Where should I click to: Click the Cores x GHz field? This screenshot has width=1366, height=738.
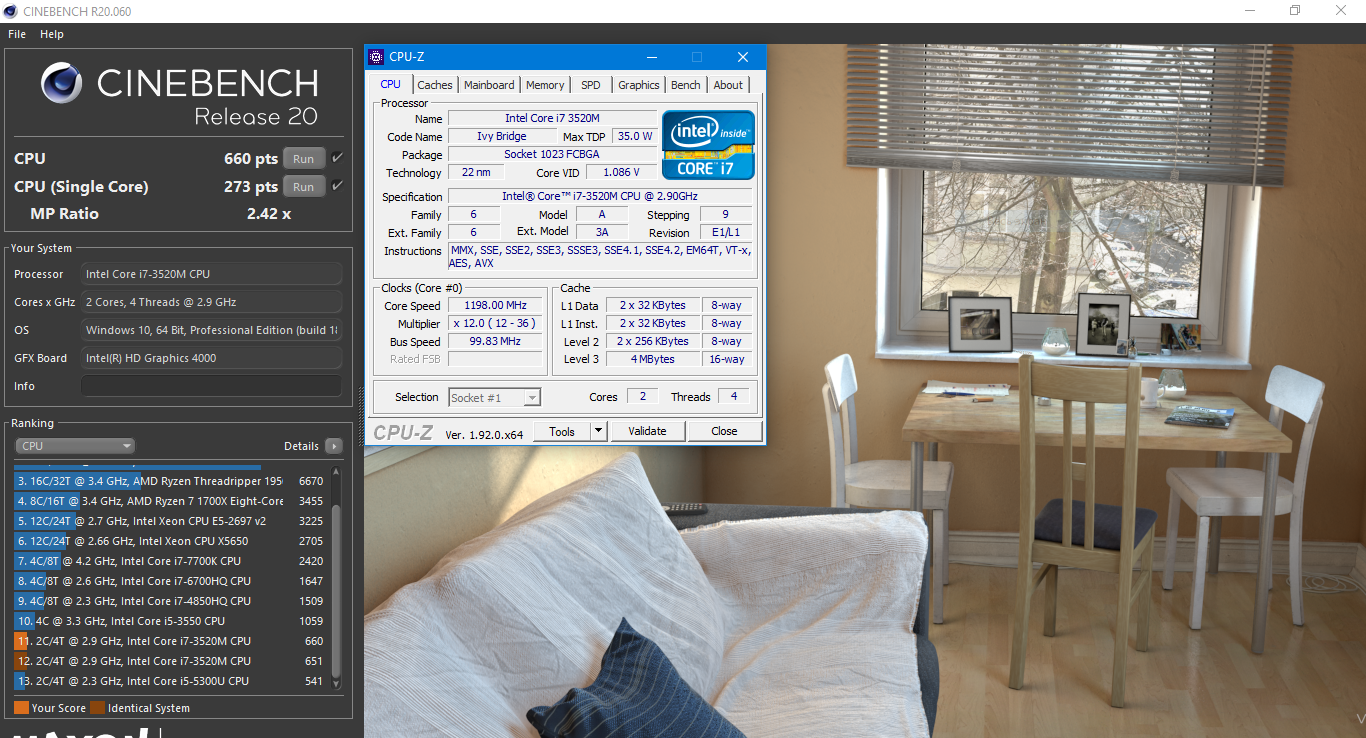click(211, 302)
